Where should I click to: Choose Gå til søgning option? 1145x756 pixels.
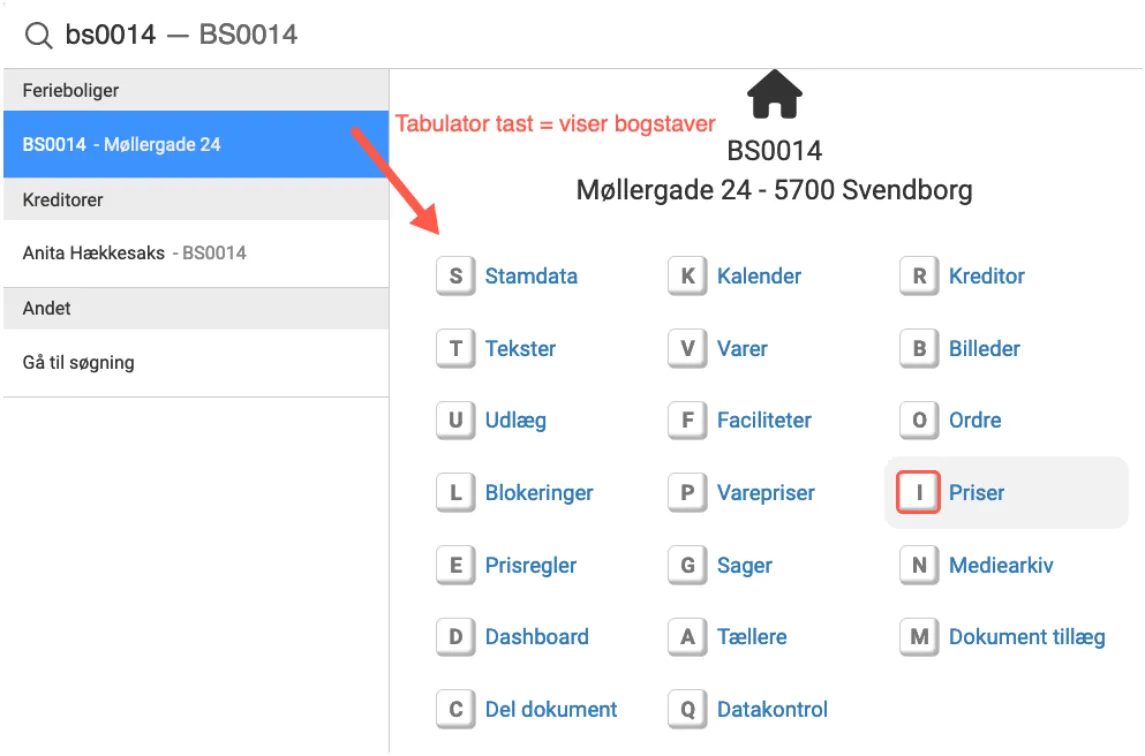click(78, 362)
